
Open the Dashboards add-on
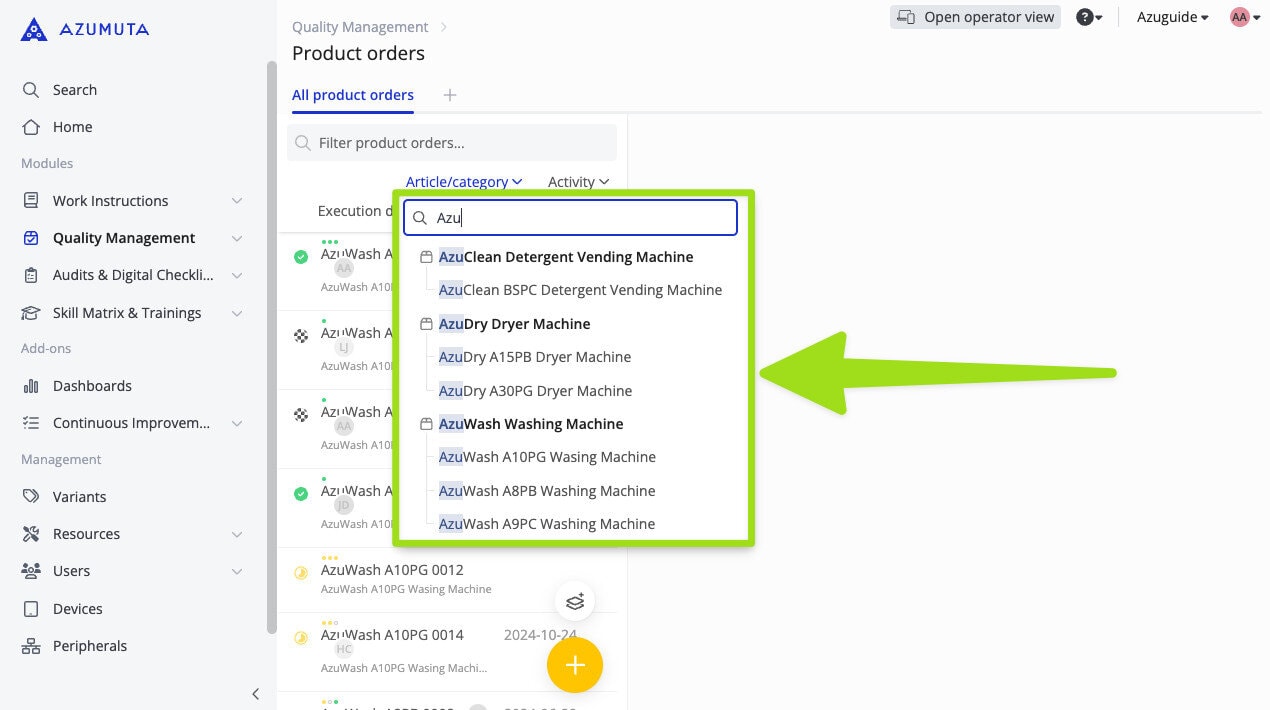pos(92,386)
